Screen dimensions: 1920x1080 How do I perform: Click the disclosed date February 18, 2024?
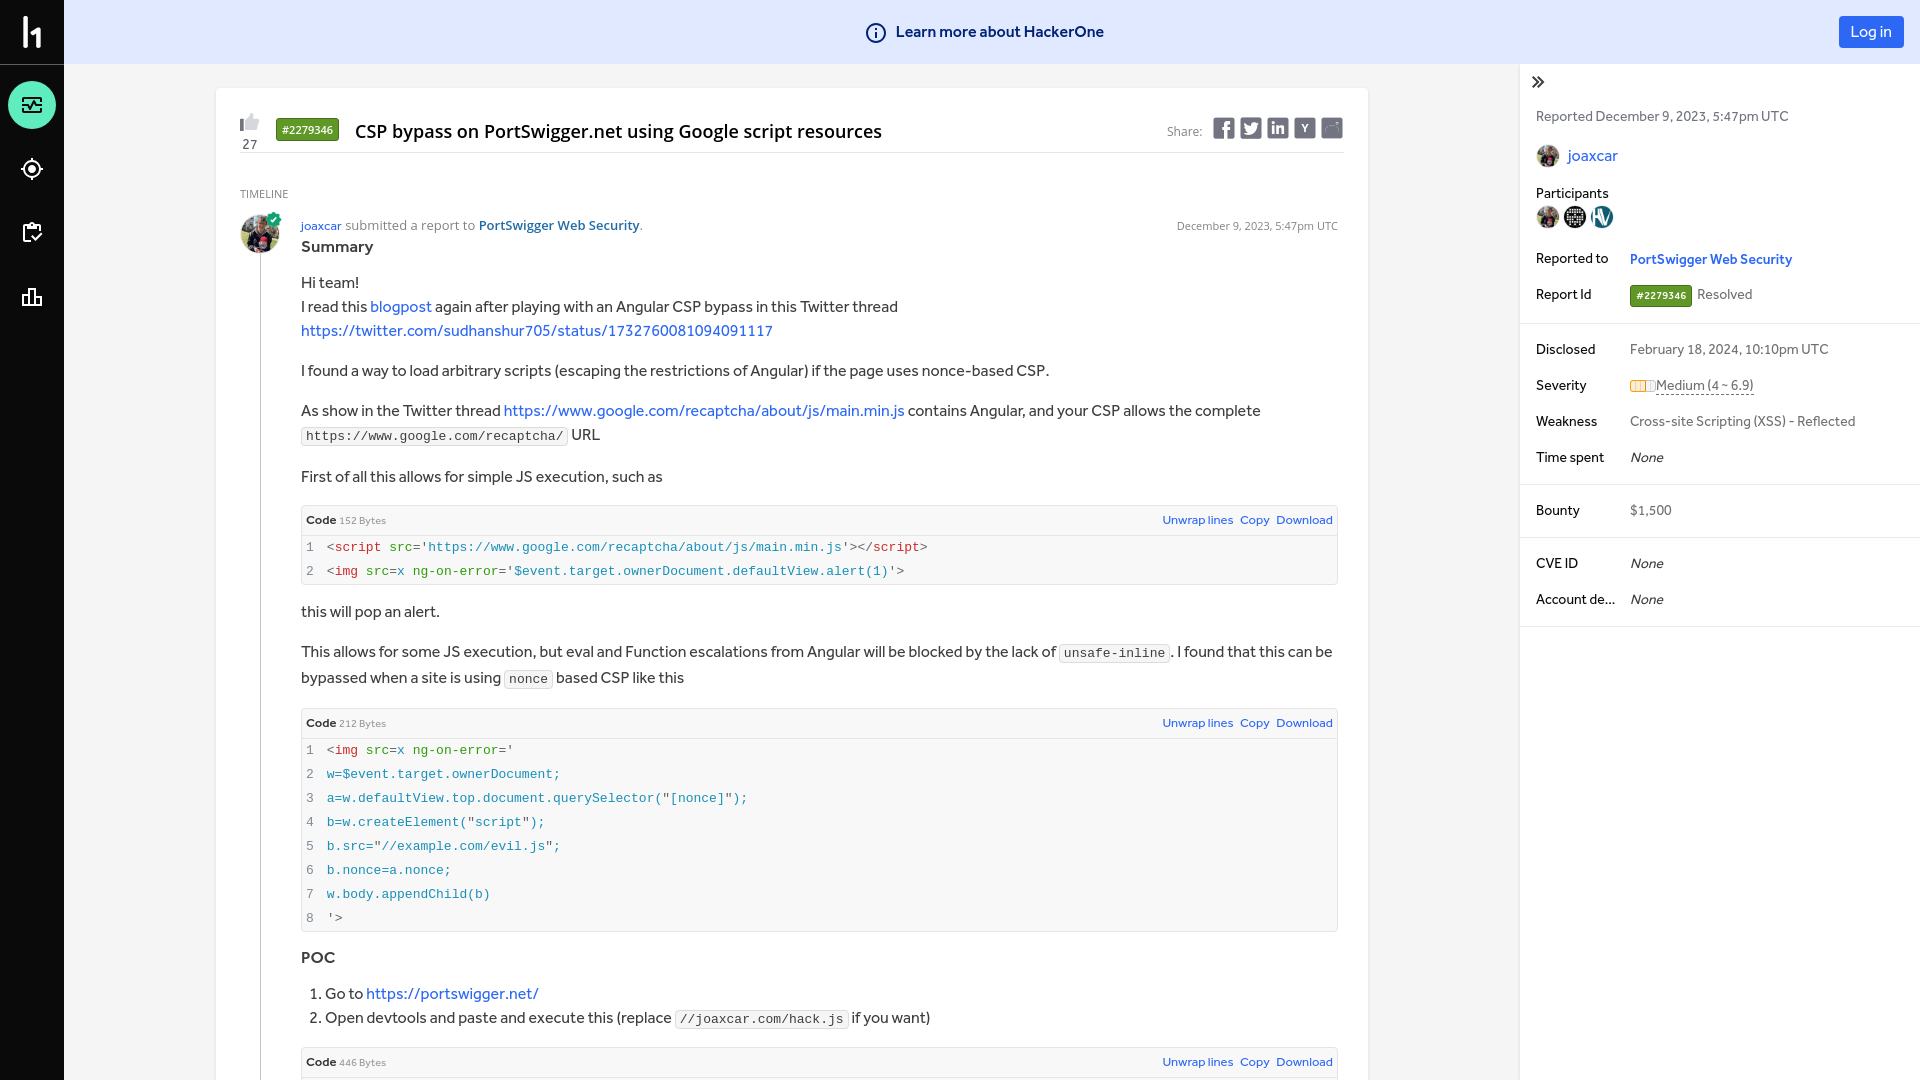tap(1728, 350)
